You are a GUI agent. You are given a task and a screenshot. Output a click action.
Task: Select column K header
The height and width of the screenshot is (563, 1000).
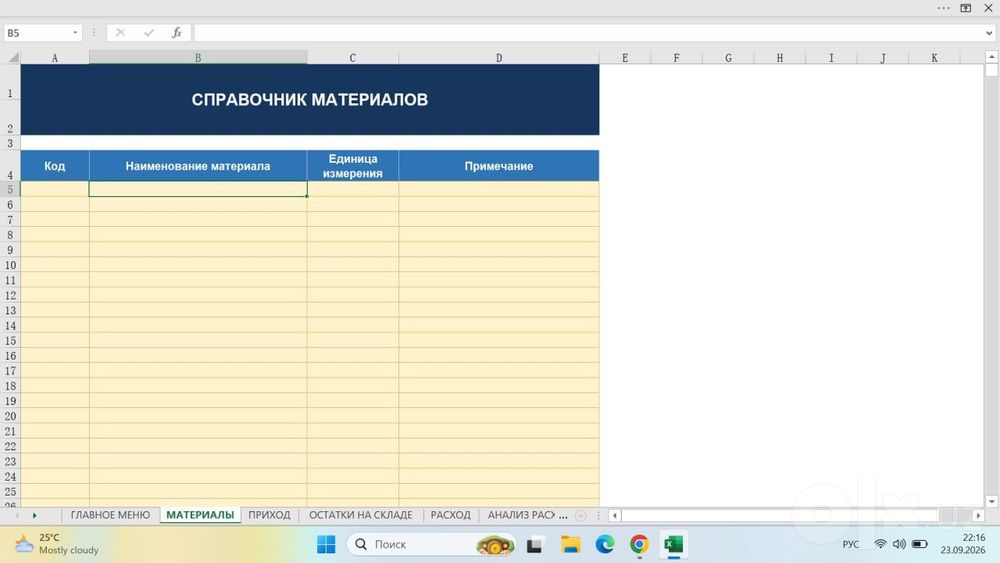934,57
